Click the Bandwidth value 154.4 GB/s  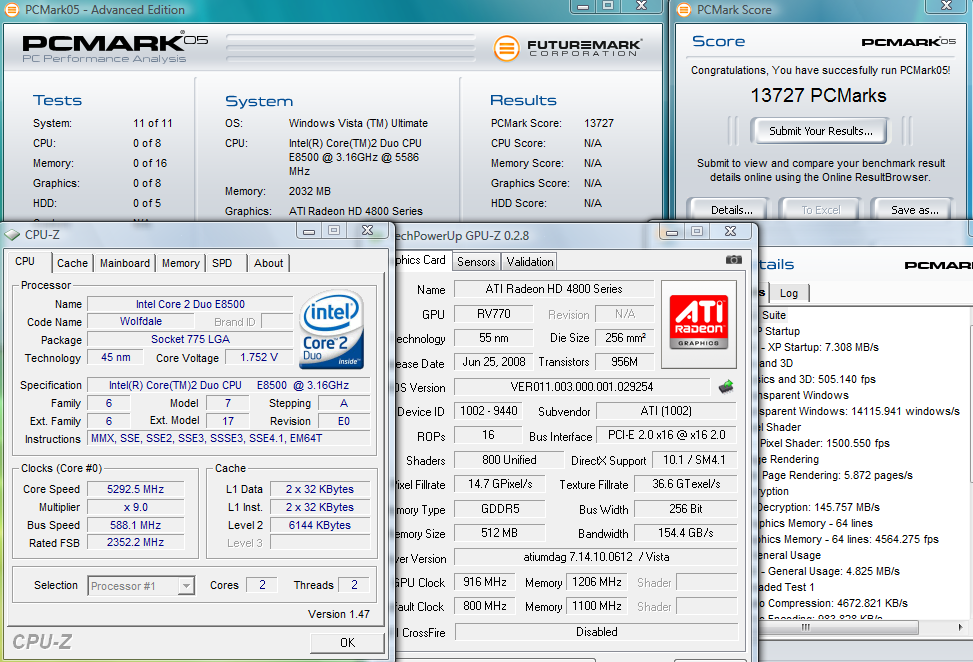coord(686,533)
